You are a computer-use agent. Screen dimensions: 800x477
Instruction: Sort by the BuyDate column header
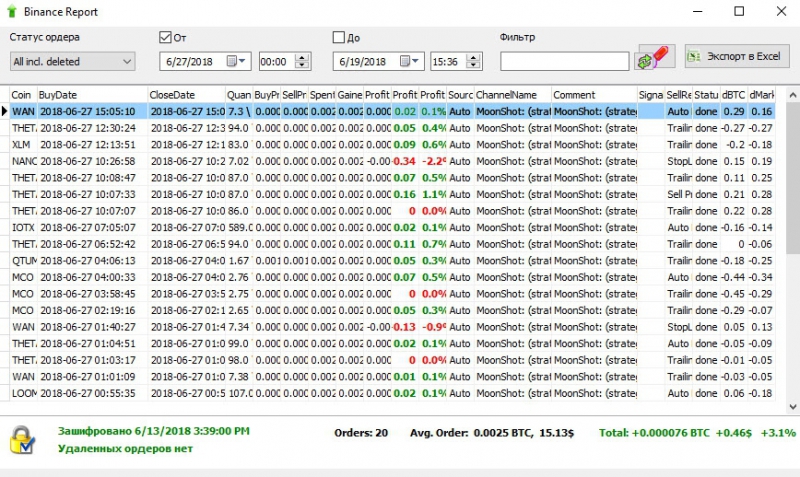(92, 95)
